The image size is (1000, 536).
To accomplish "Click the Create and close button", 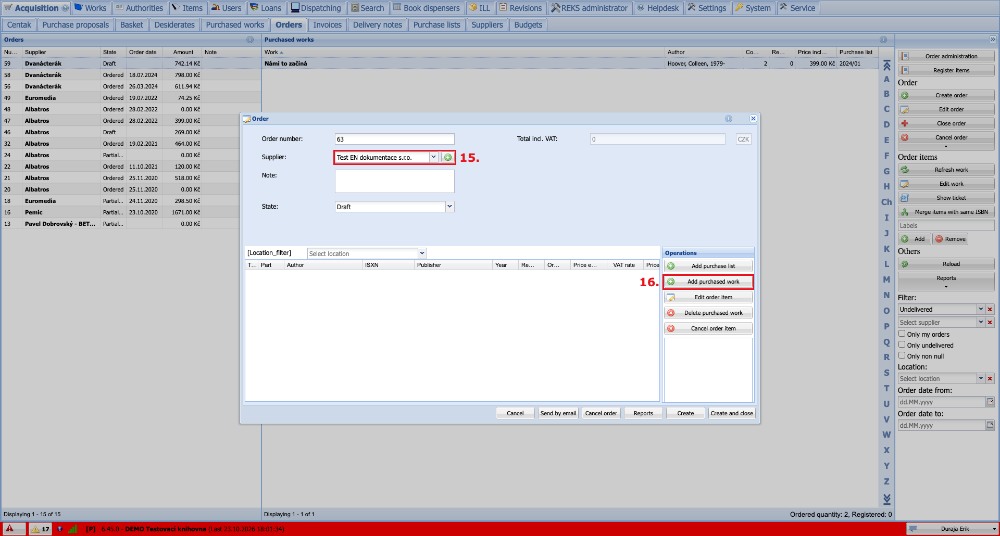I will click(x=732, y=413).
